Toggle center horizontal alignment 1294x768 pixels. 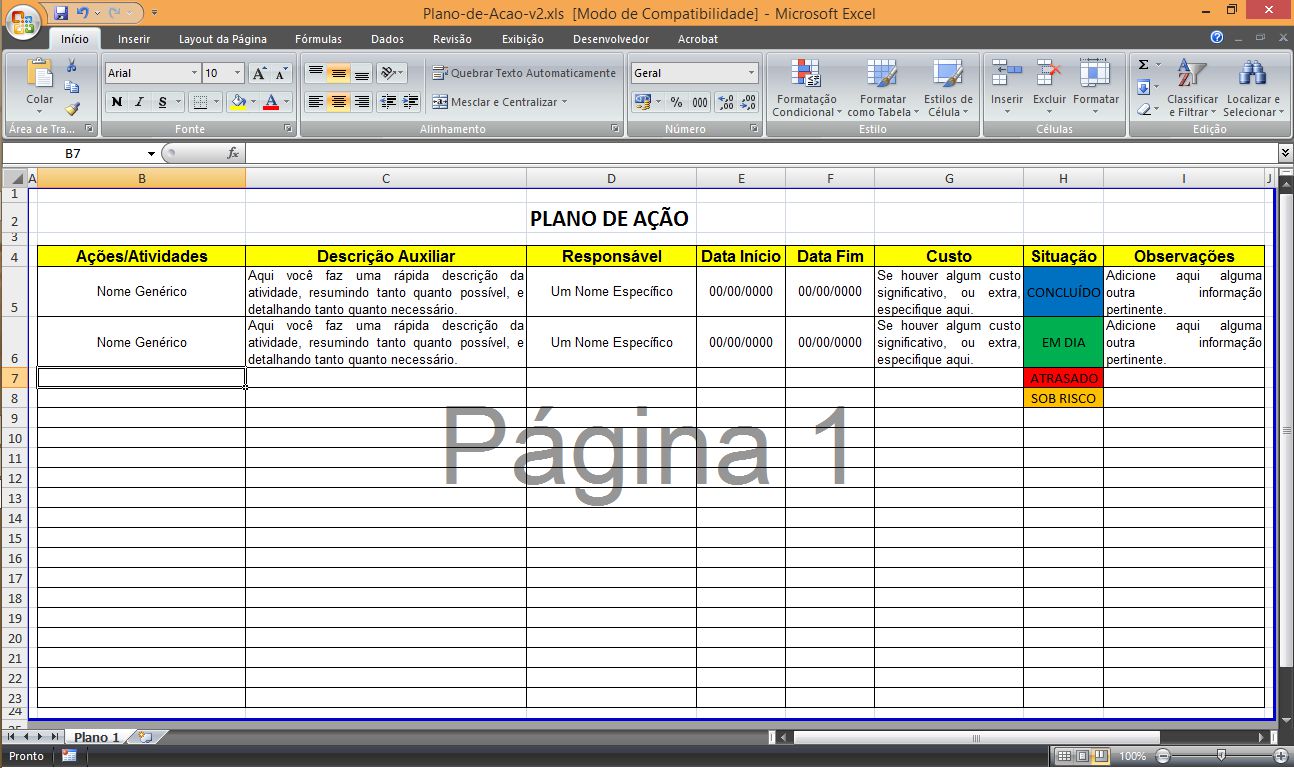pos(339,102)
